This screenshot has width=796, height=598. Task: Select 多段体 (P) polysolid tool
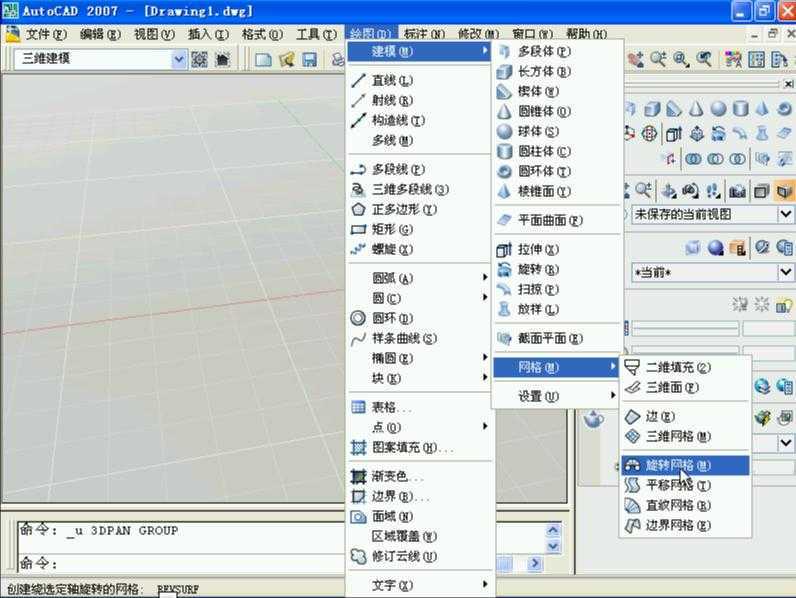[x=556, y=51]
